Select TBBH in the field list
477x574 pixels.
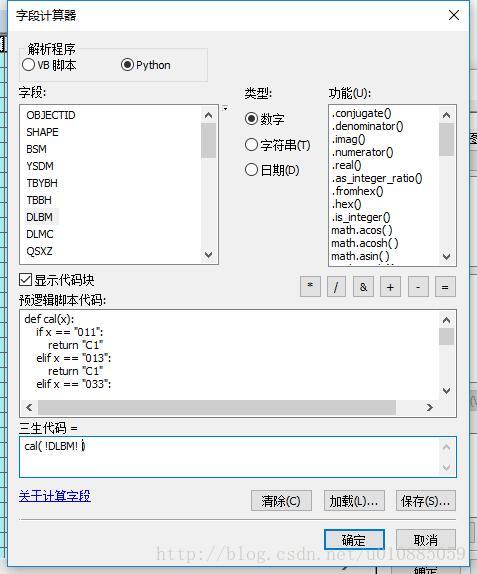pyautogui.click(x=39, y=200)
